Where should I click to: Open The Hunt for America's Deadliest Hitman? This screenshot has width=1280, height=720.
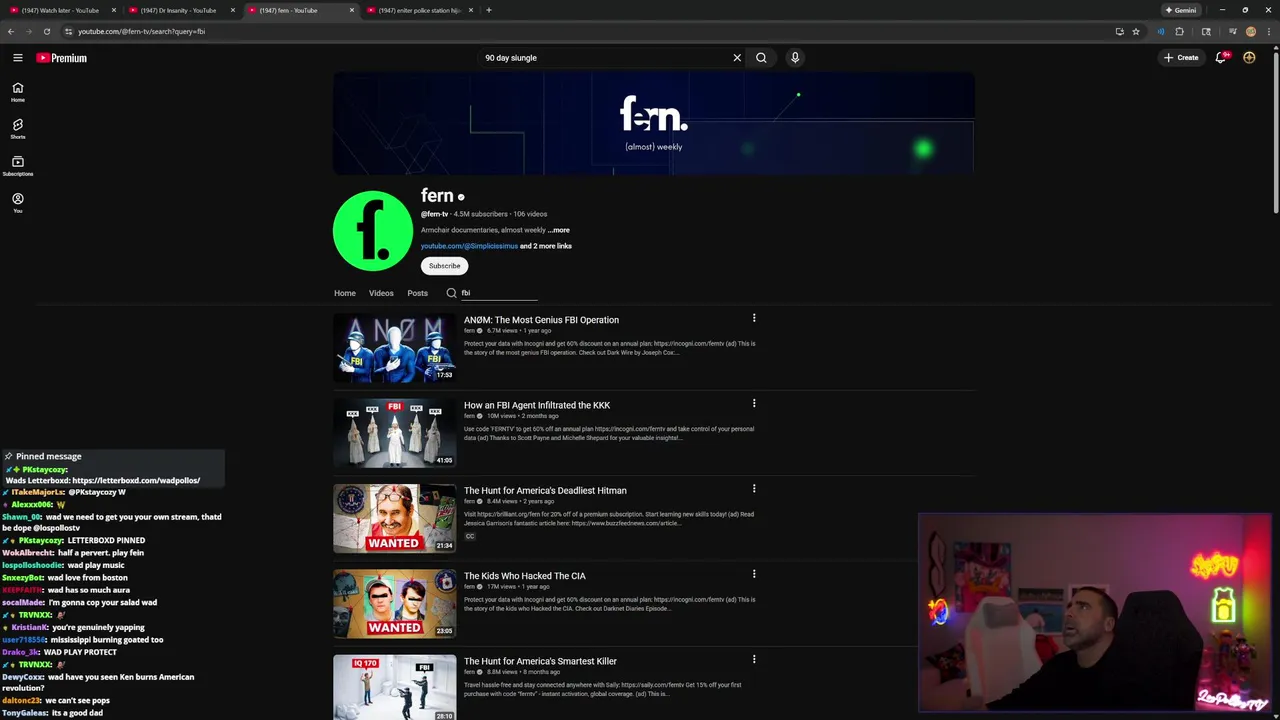click(x=545, y=491)
